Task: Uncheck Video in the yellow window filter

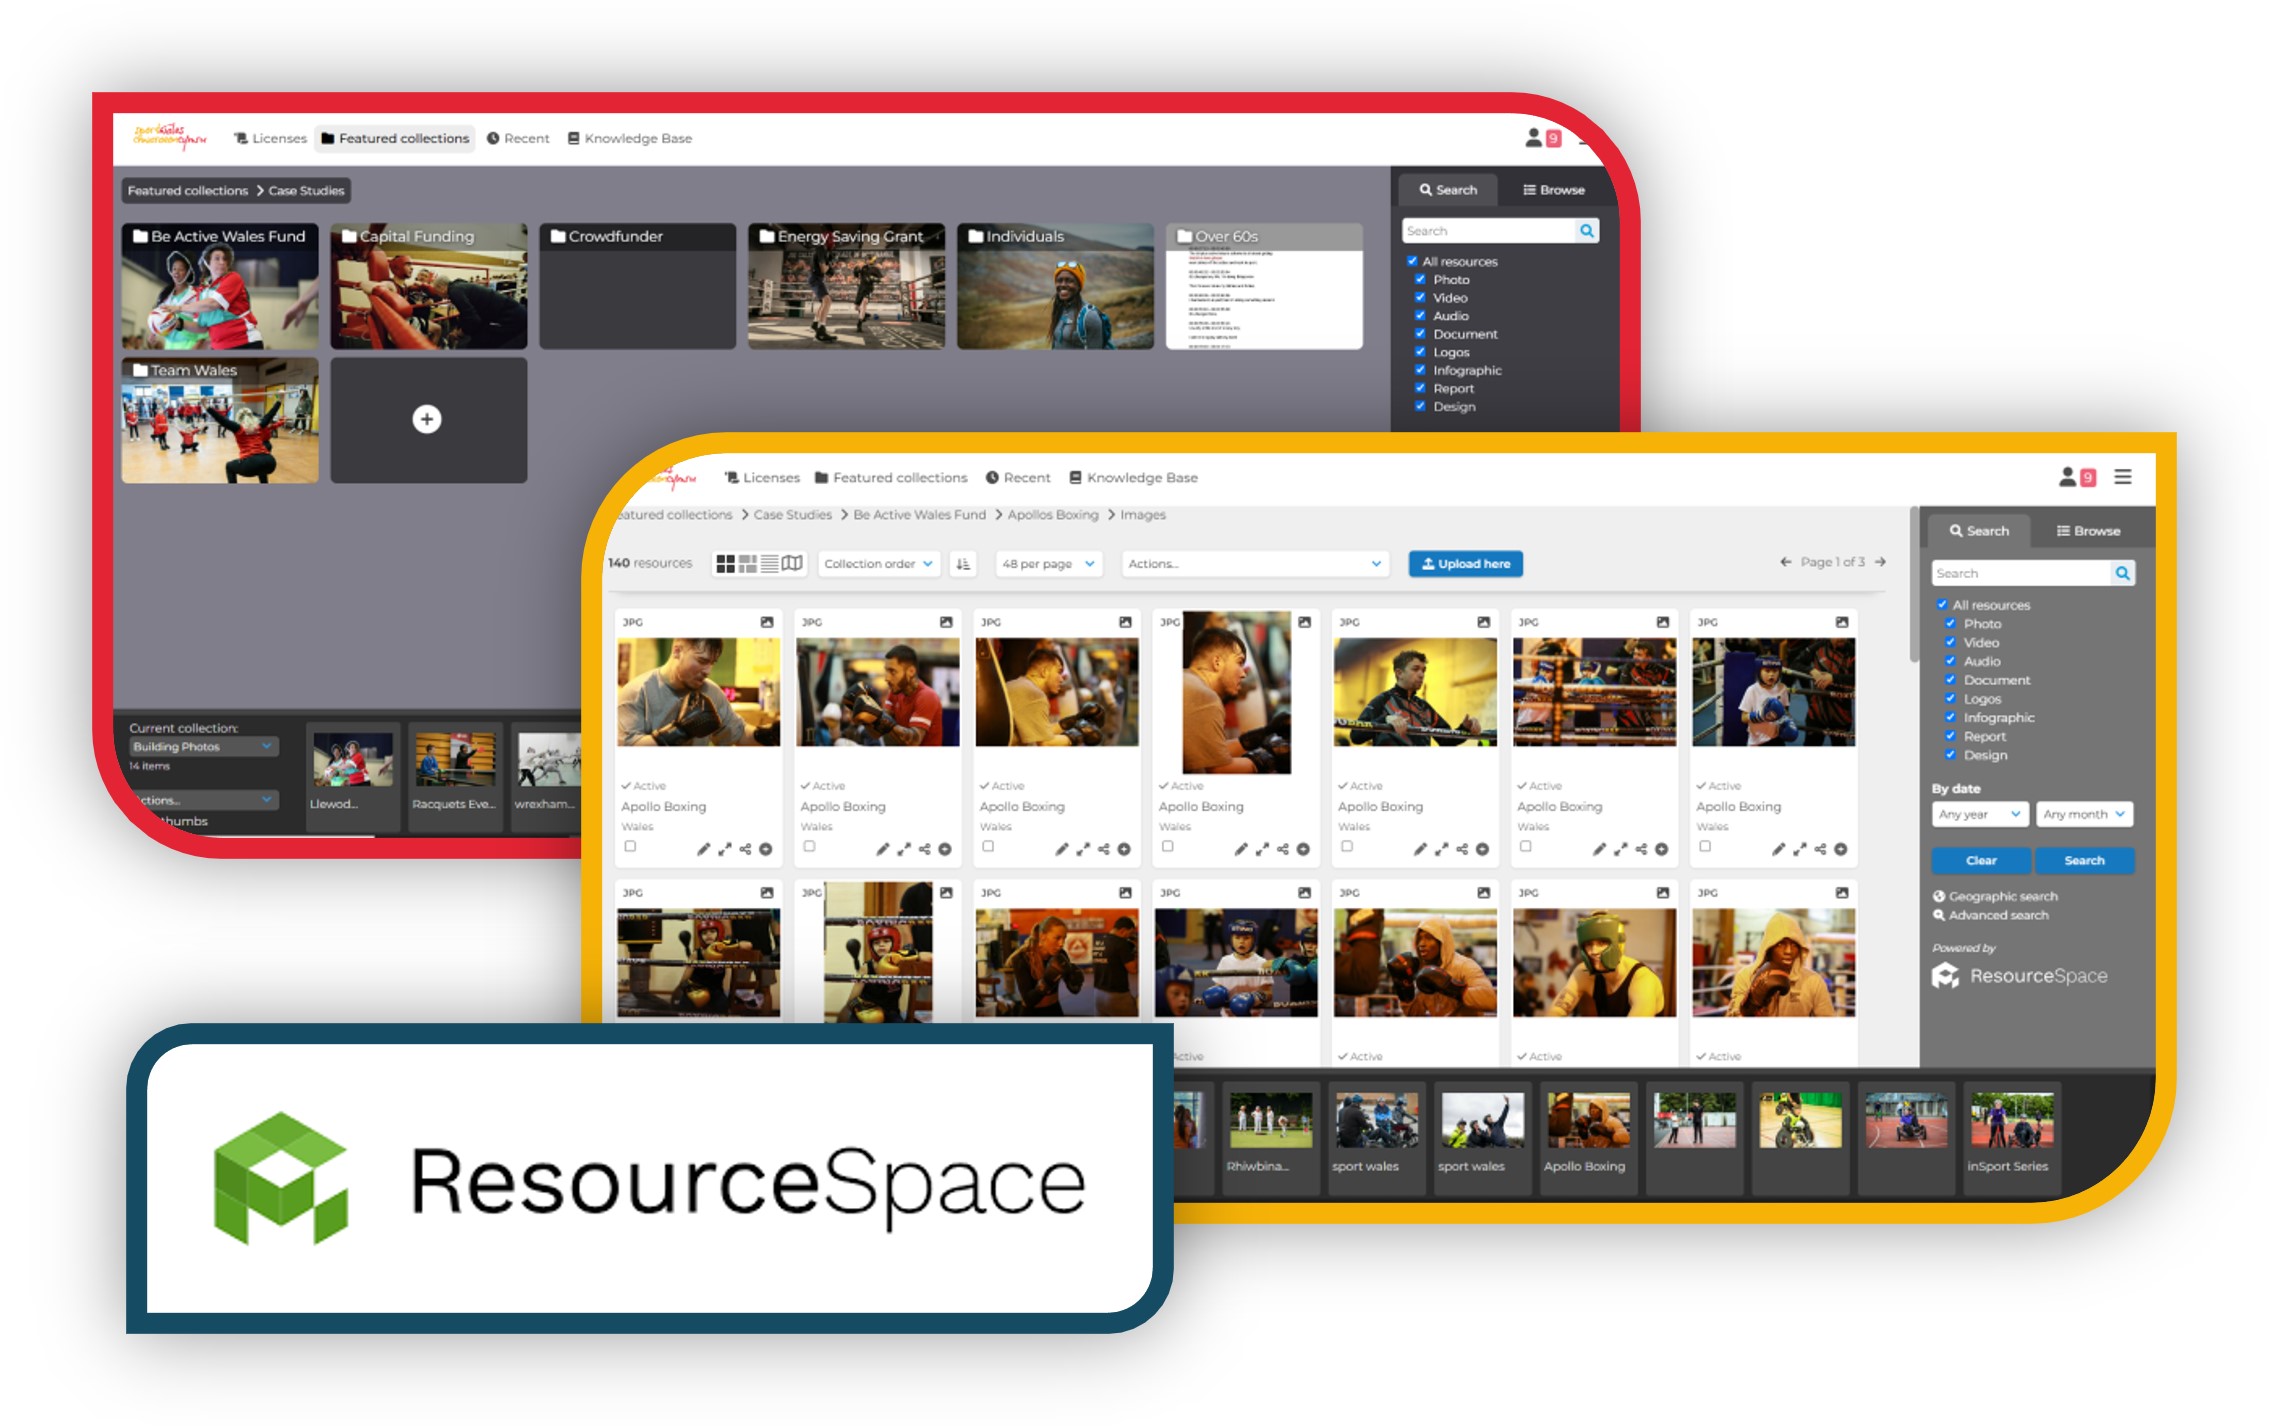Action: (x=1949, y=642)
